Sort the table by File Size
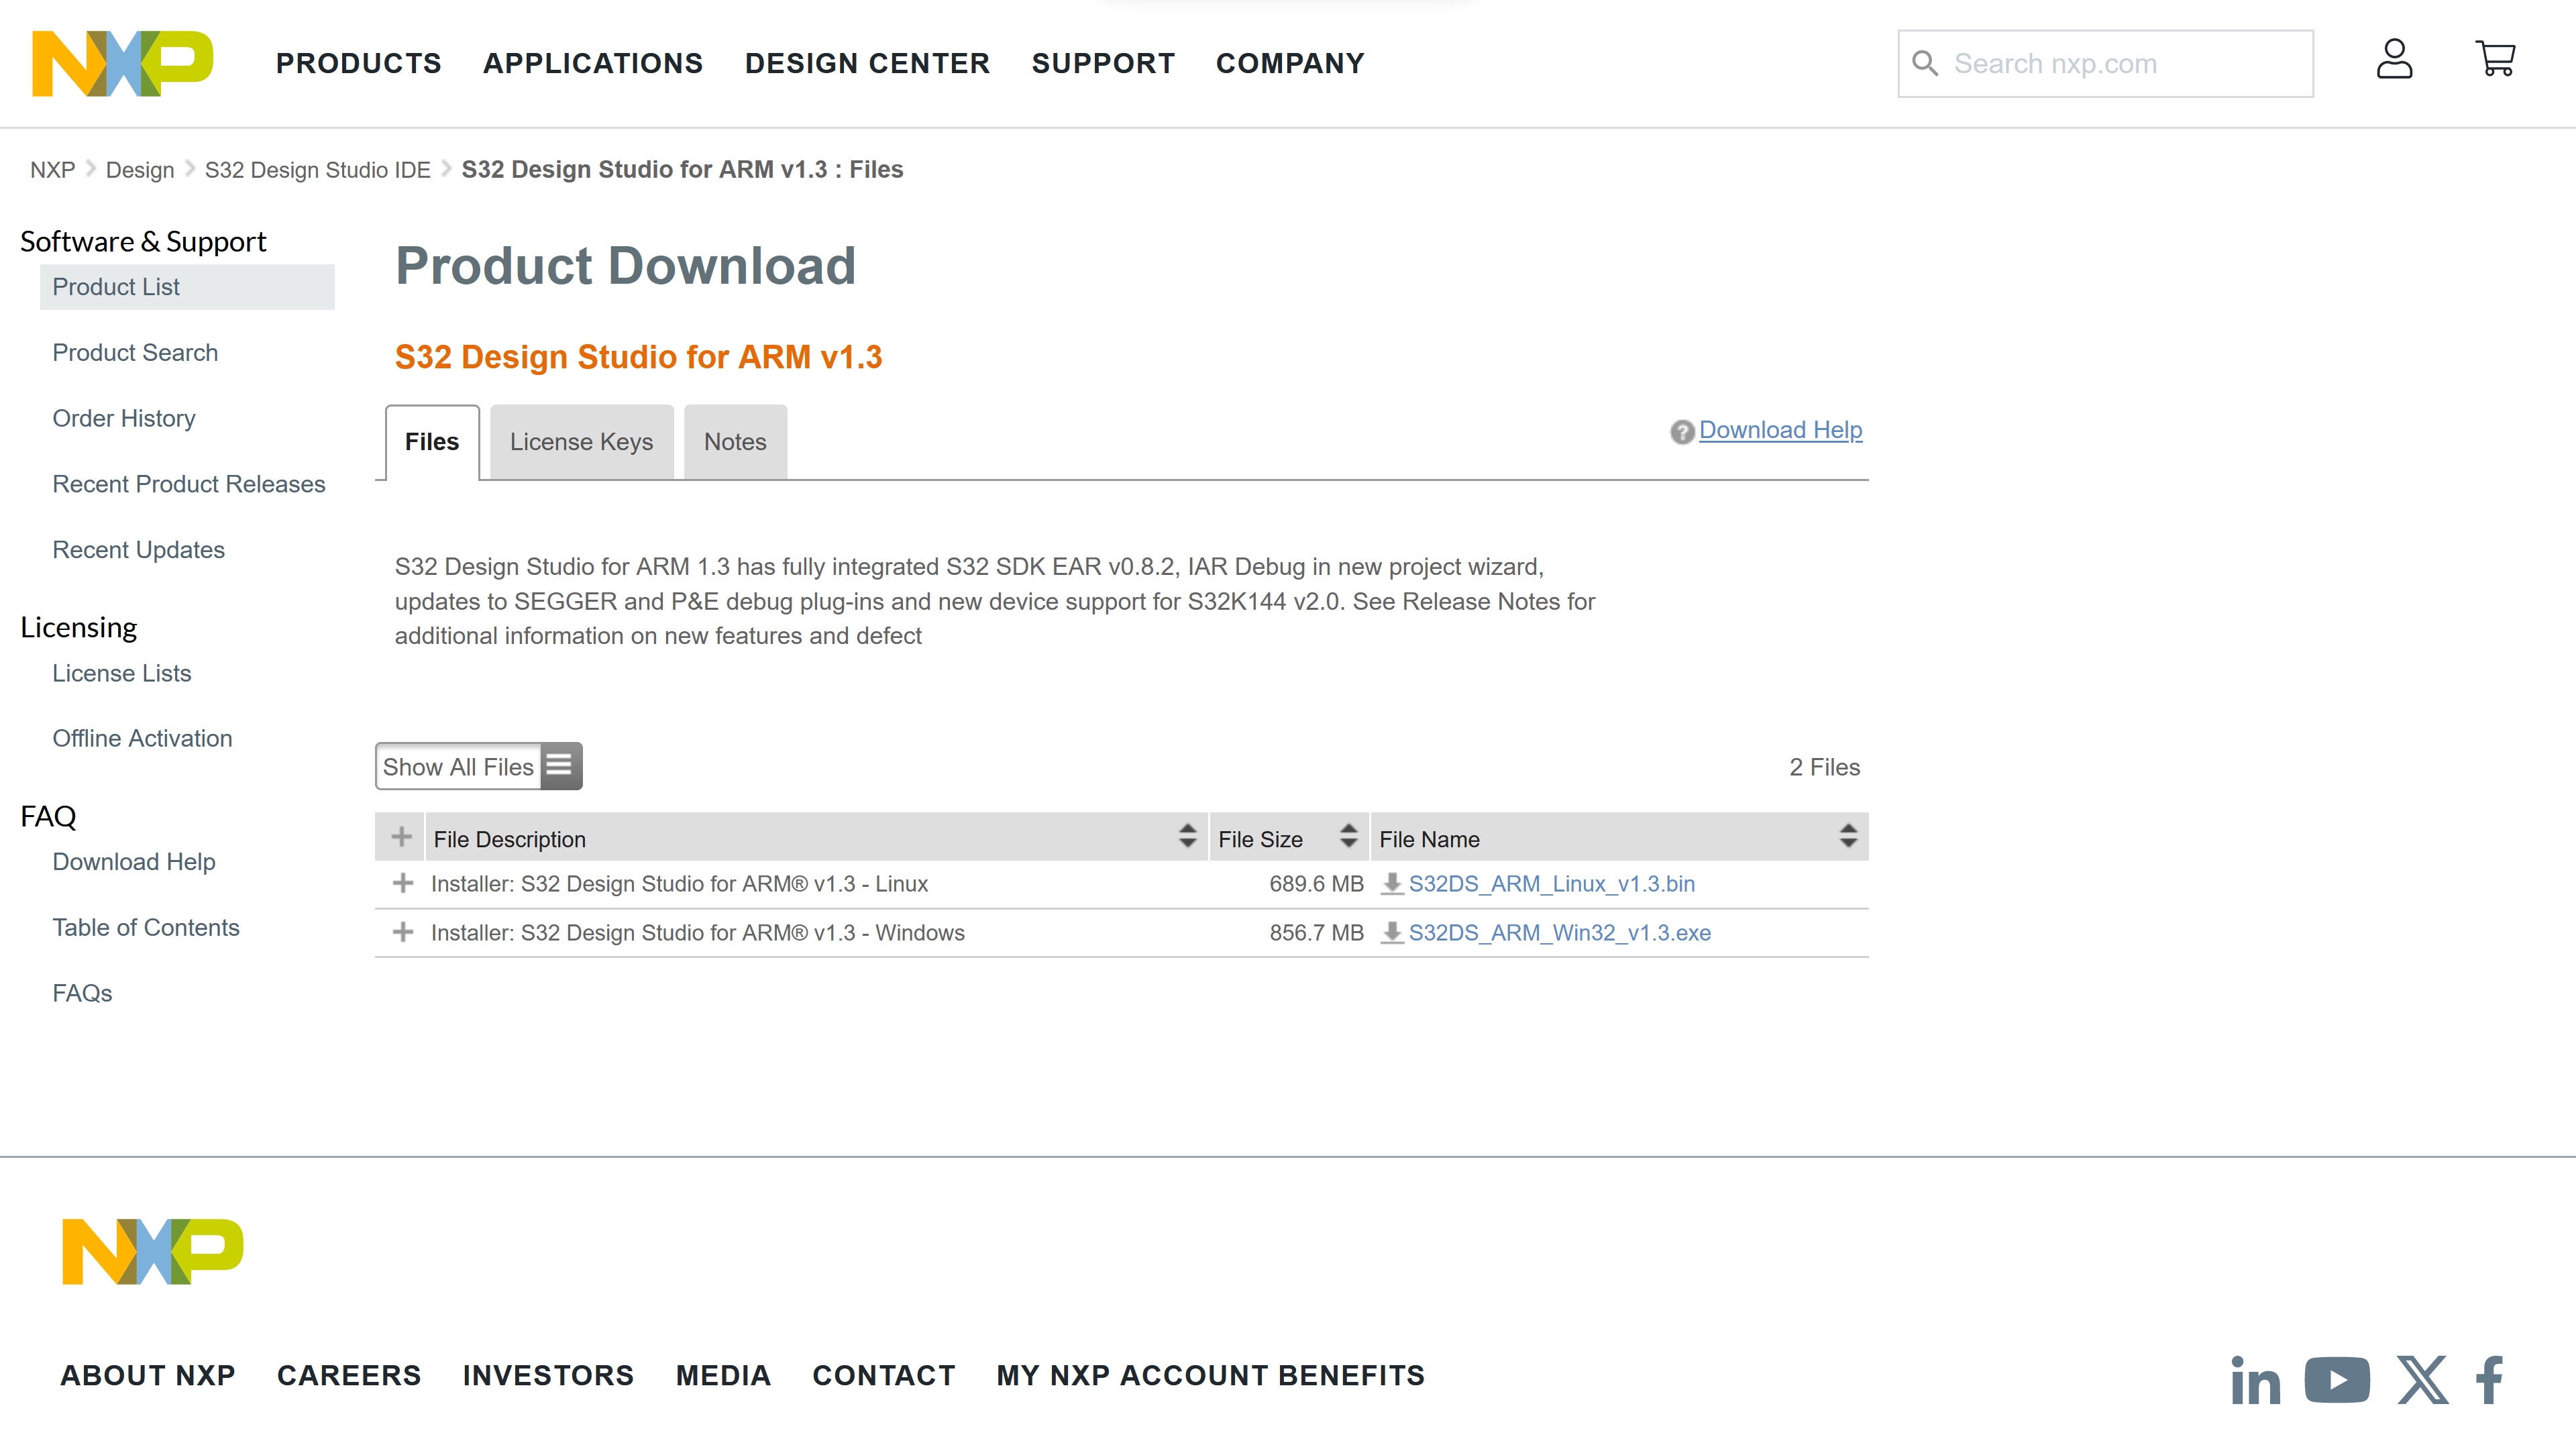2576x1449 pixels. click(x=1348, y=837)
